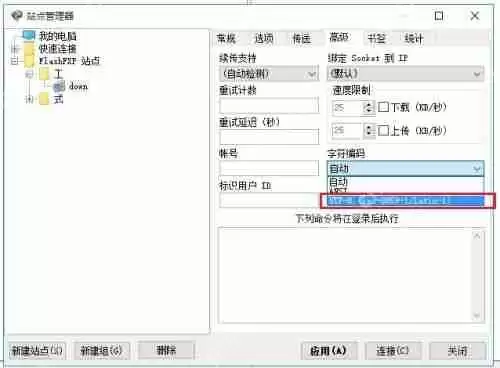Choose the highlighted UTF-8 encoding option
Screen dimensions: 500x368
pyautogui.click(x=405, y=201)
